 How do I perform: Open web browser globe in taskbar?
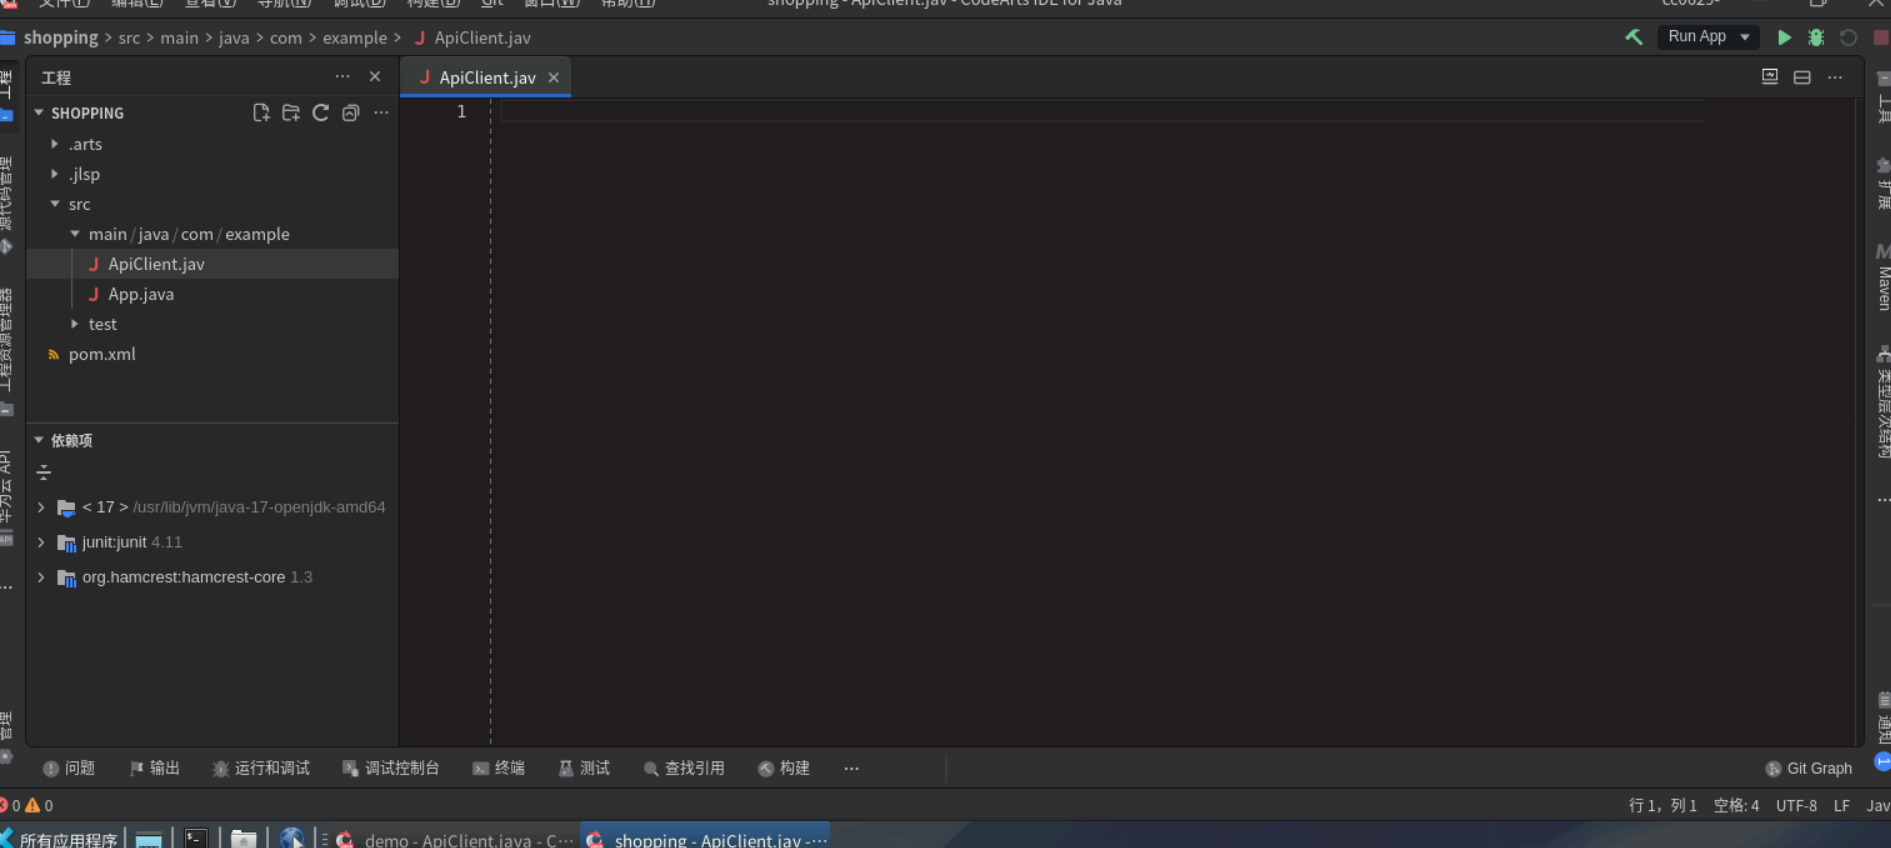[x=292, y=838]
